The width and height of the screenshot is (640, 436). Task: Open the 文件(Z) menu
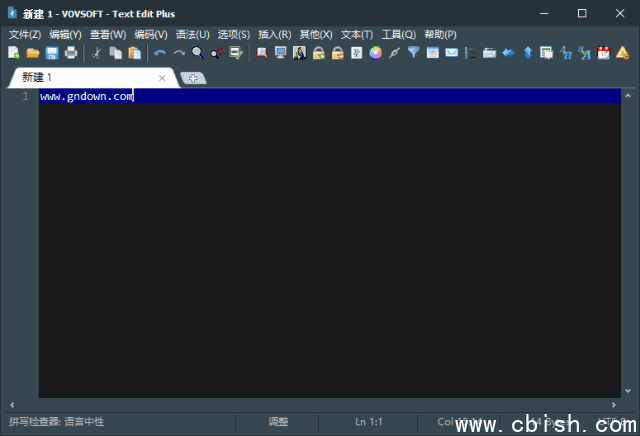pos(25,34)
